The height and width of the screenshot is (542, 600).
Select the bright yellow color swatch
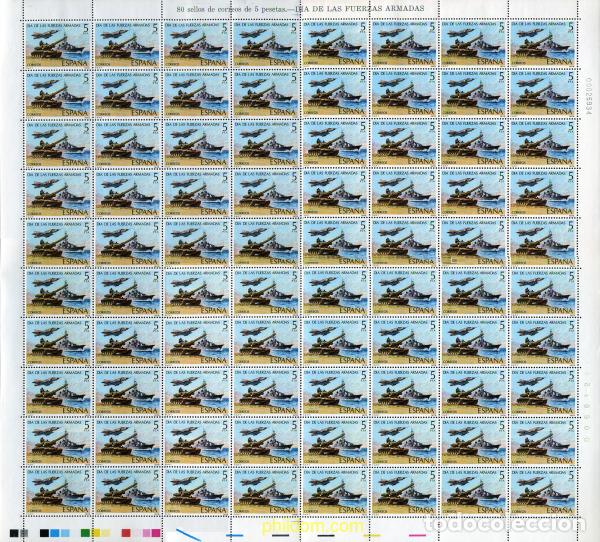[x=96, y=533]
